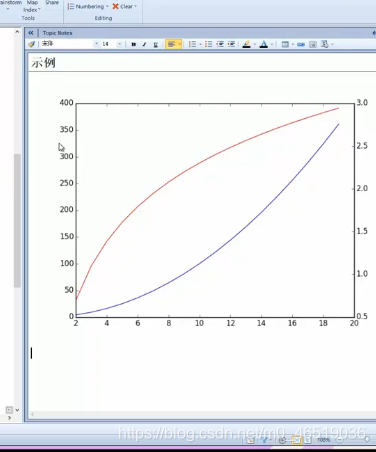Screen dimensions: 376x452
Task: Click the 100% zoom level in status bar
Action: click(323, 440)
